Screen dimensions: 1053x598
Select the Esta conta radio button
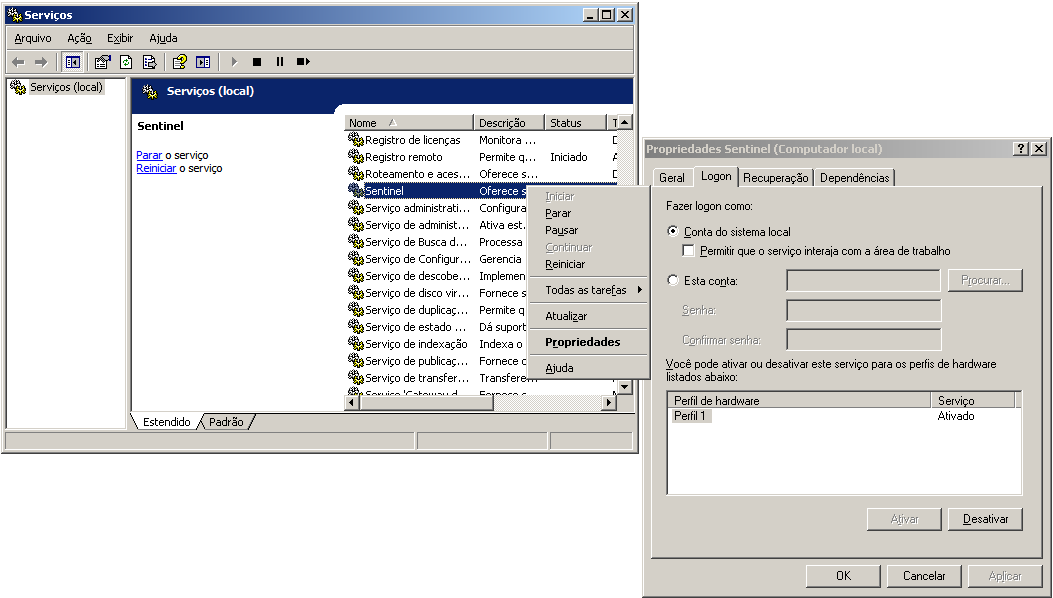coord(673,280)
